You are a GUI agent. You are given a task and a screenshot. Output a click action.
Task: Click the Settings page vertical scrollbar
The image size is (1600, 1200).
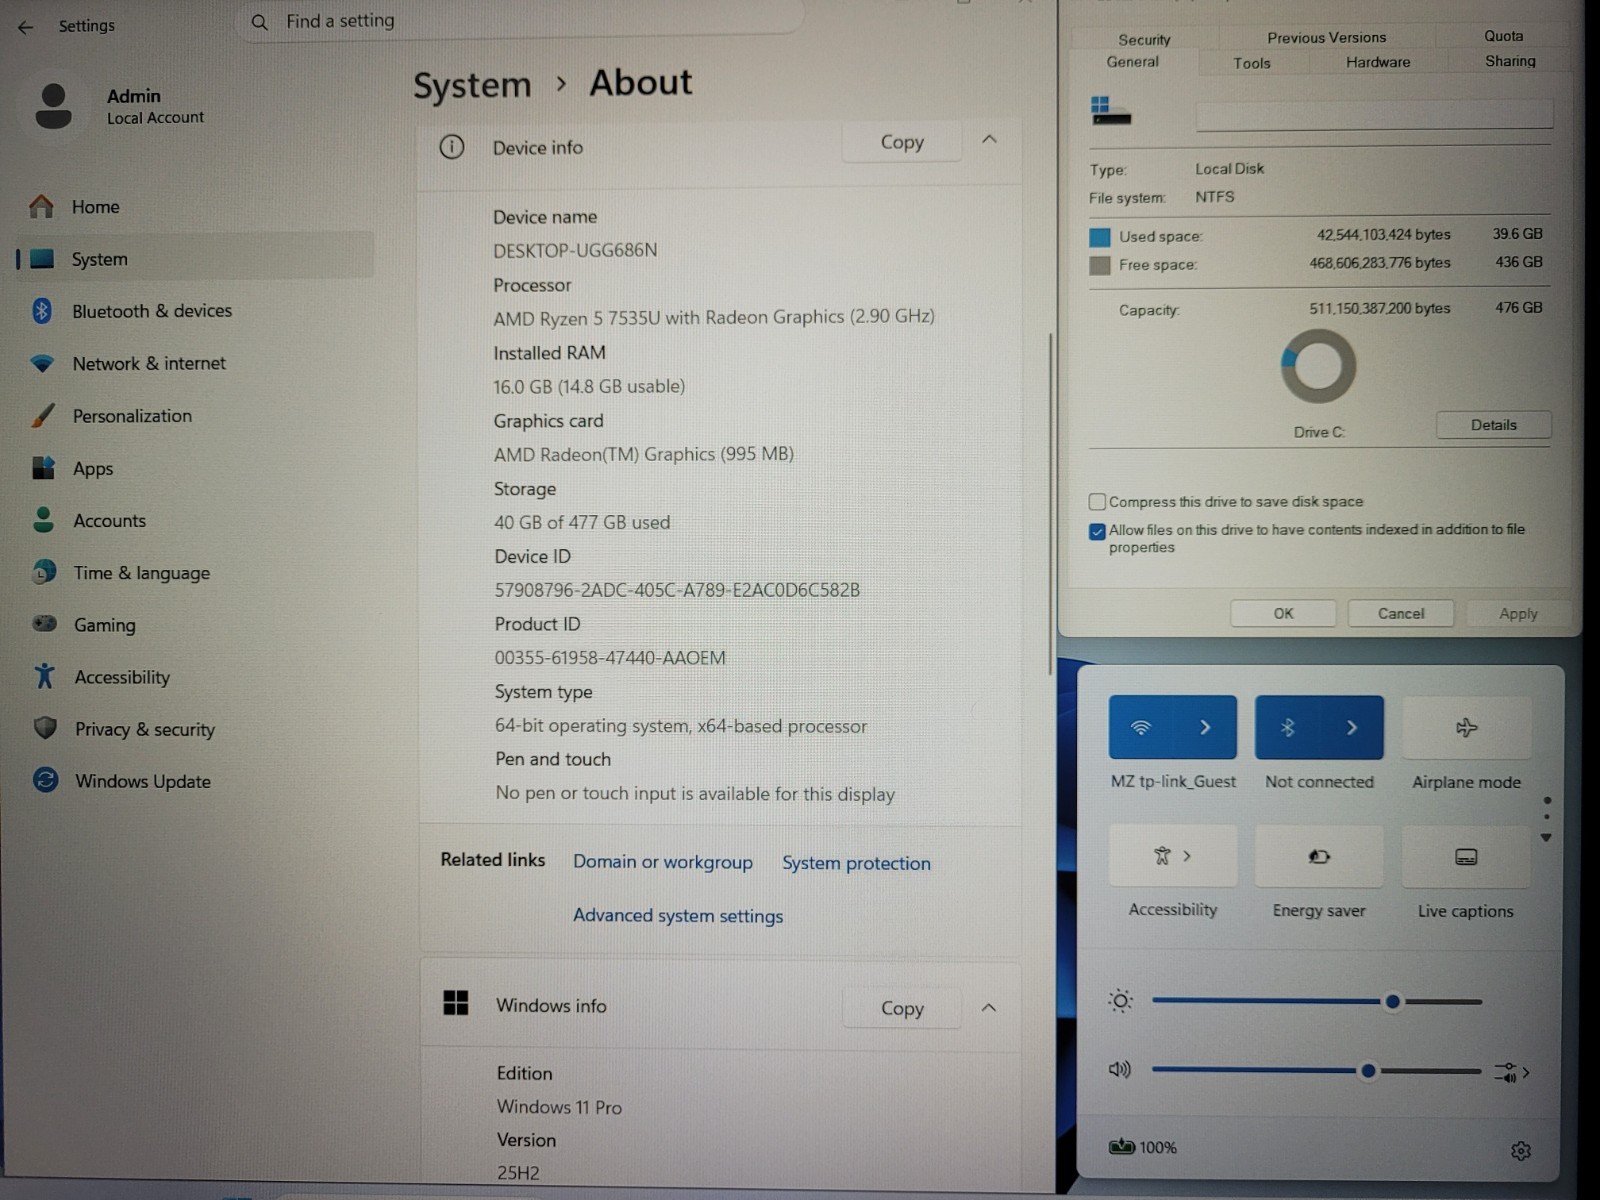pyautogui.click(x=1050, y=504)
